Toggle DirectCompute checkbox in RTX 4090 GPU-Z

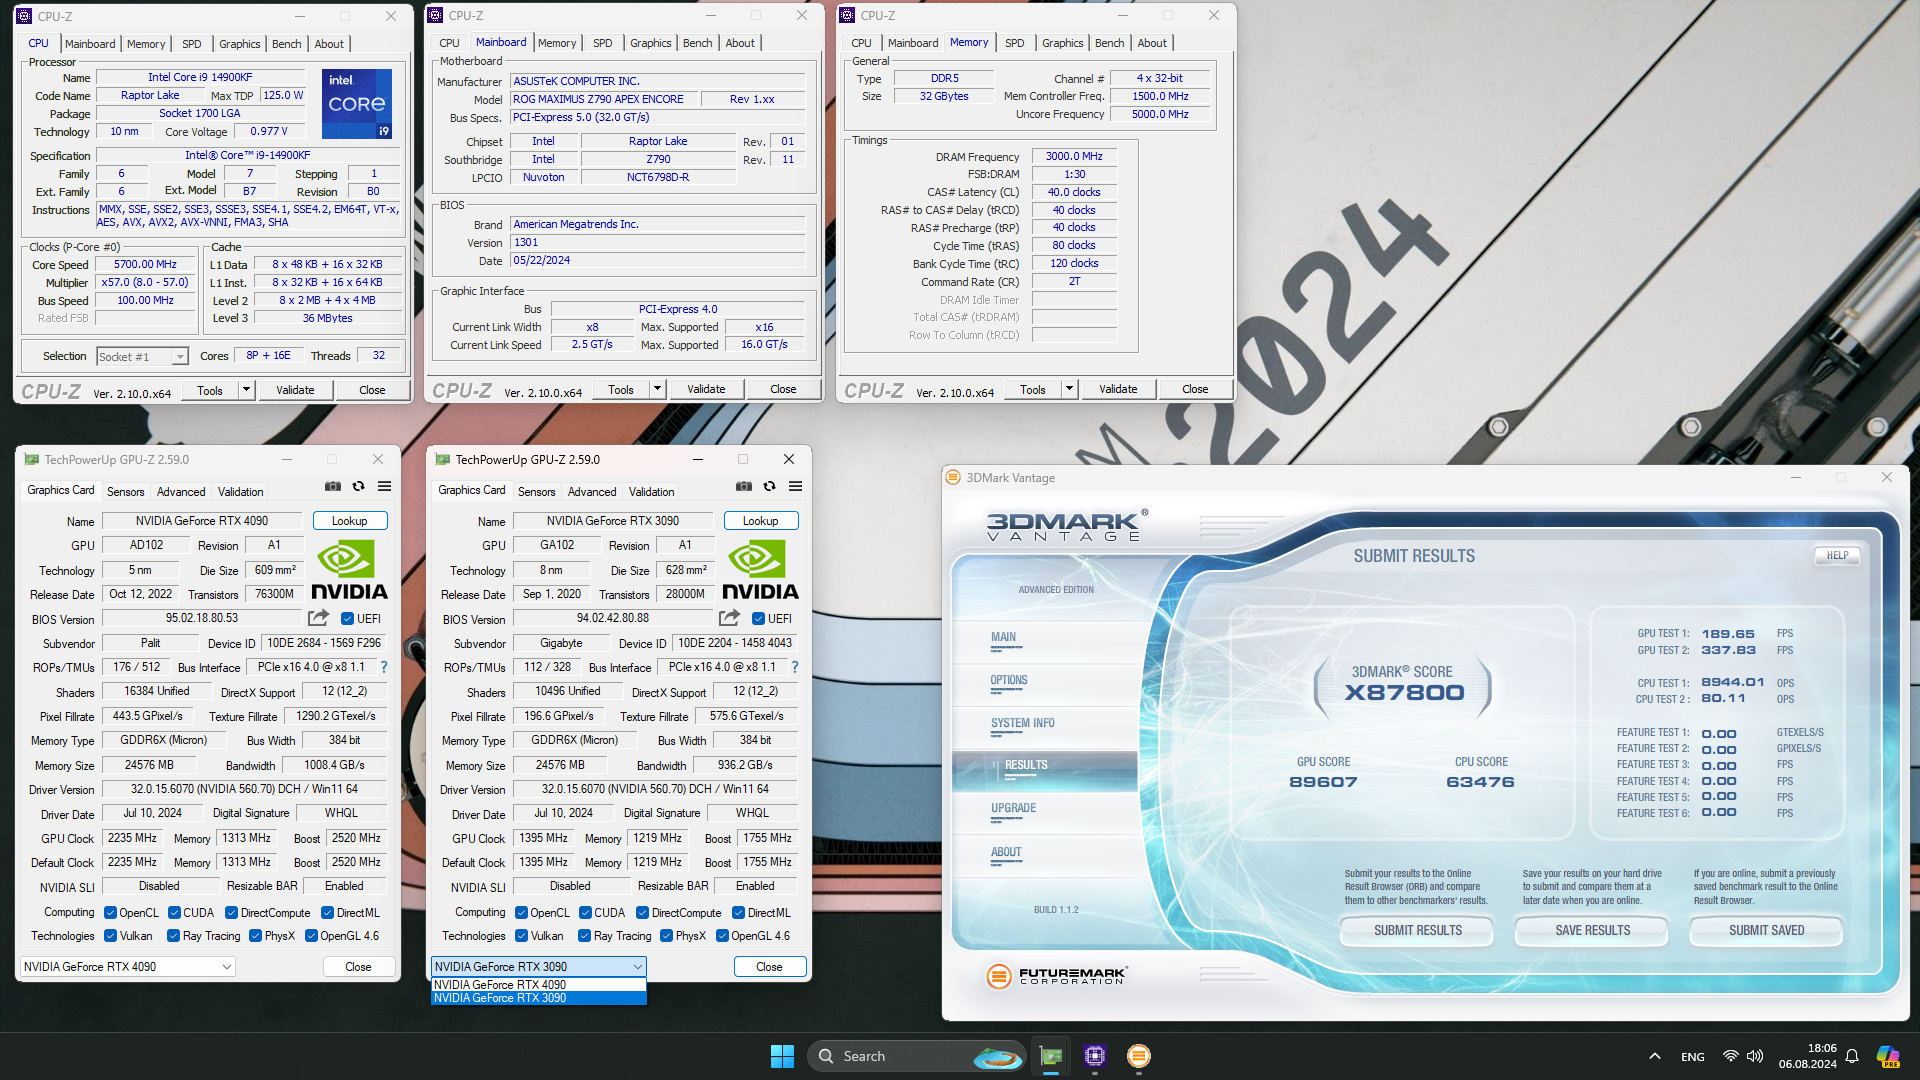pos(231,913)
